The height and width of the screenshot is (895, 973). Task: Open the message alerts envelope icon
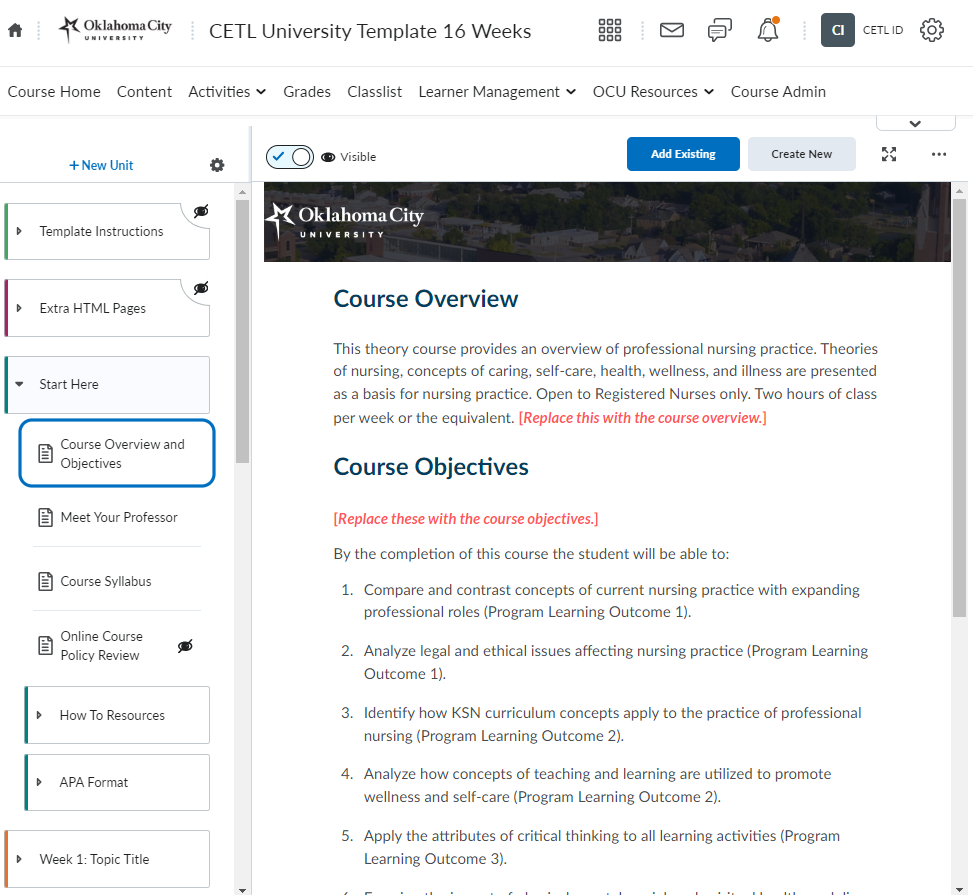tap(672, 31)
